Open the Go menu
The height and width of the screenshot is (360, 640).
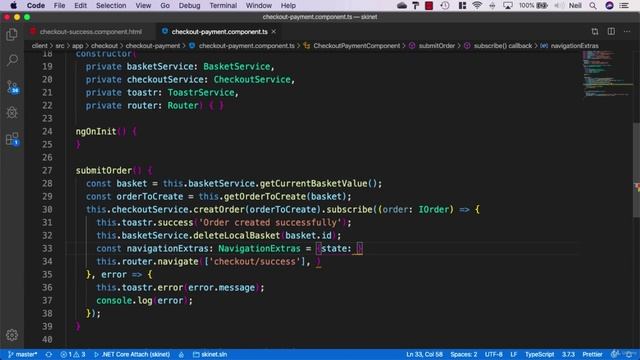(165, 5)
